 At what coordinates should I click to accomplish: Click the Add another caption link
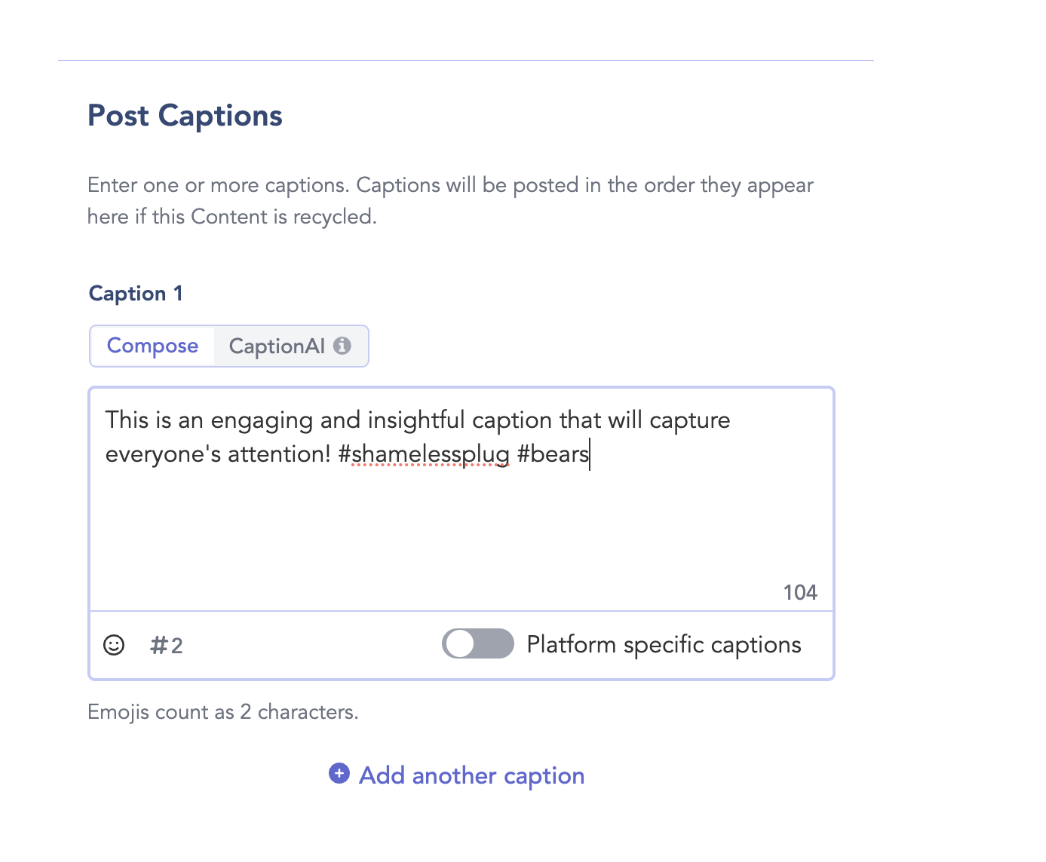(x=472, y=775)
